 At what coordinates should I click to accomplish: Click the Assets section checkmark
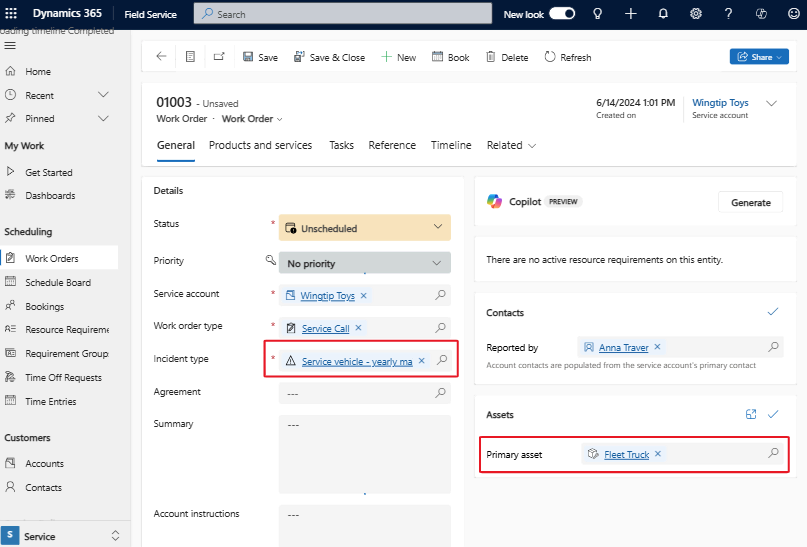coord(773,414)
